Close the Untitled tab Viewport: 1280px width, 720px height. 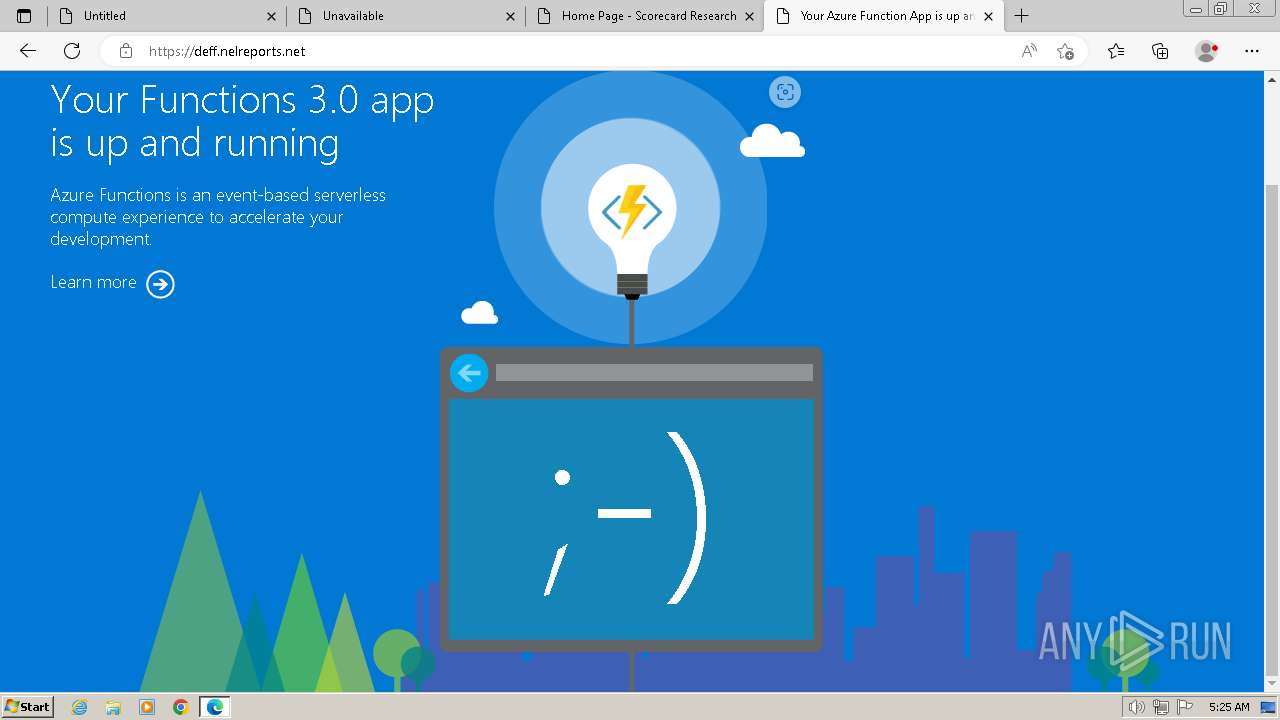click(x=271, y=16)
